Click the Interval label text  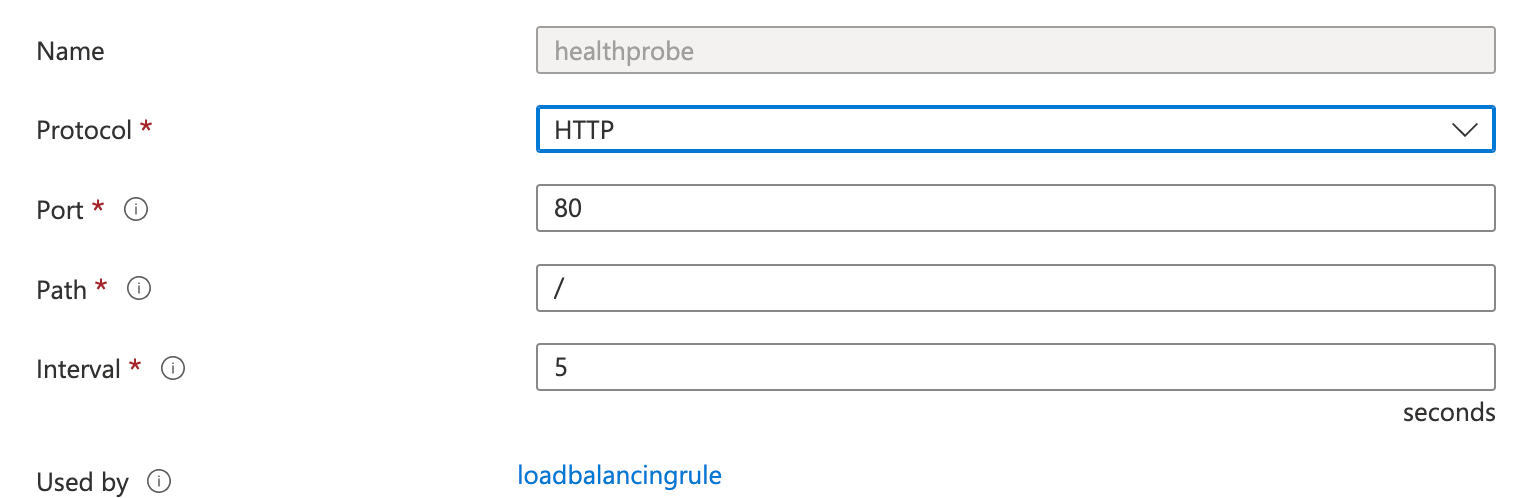[78, 369]
